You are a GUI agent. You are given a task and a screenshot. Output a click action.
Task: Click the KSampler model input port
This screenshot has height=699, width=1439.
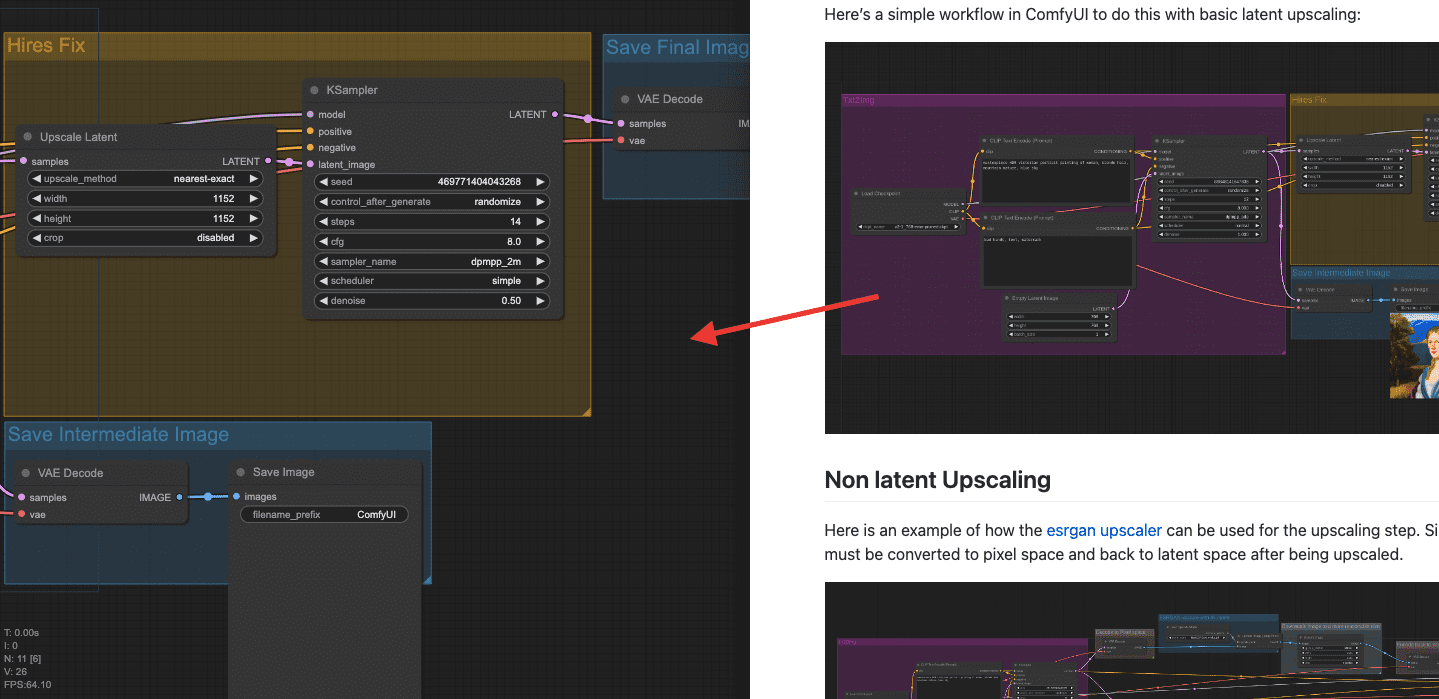(x=310, y=115)
